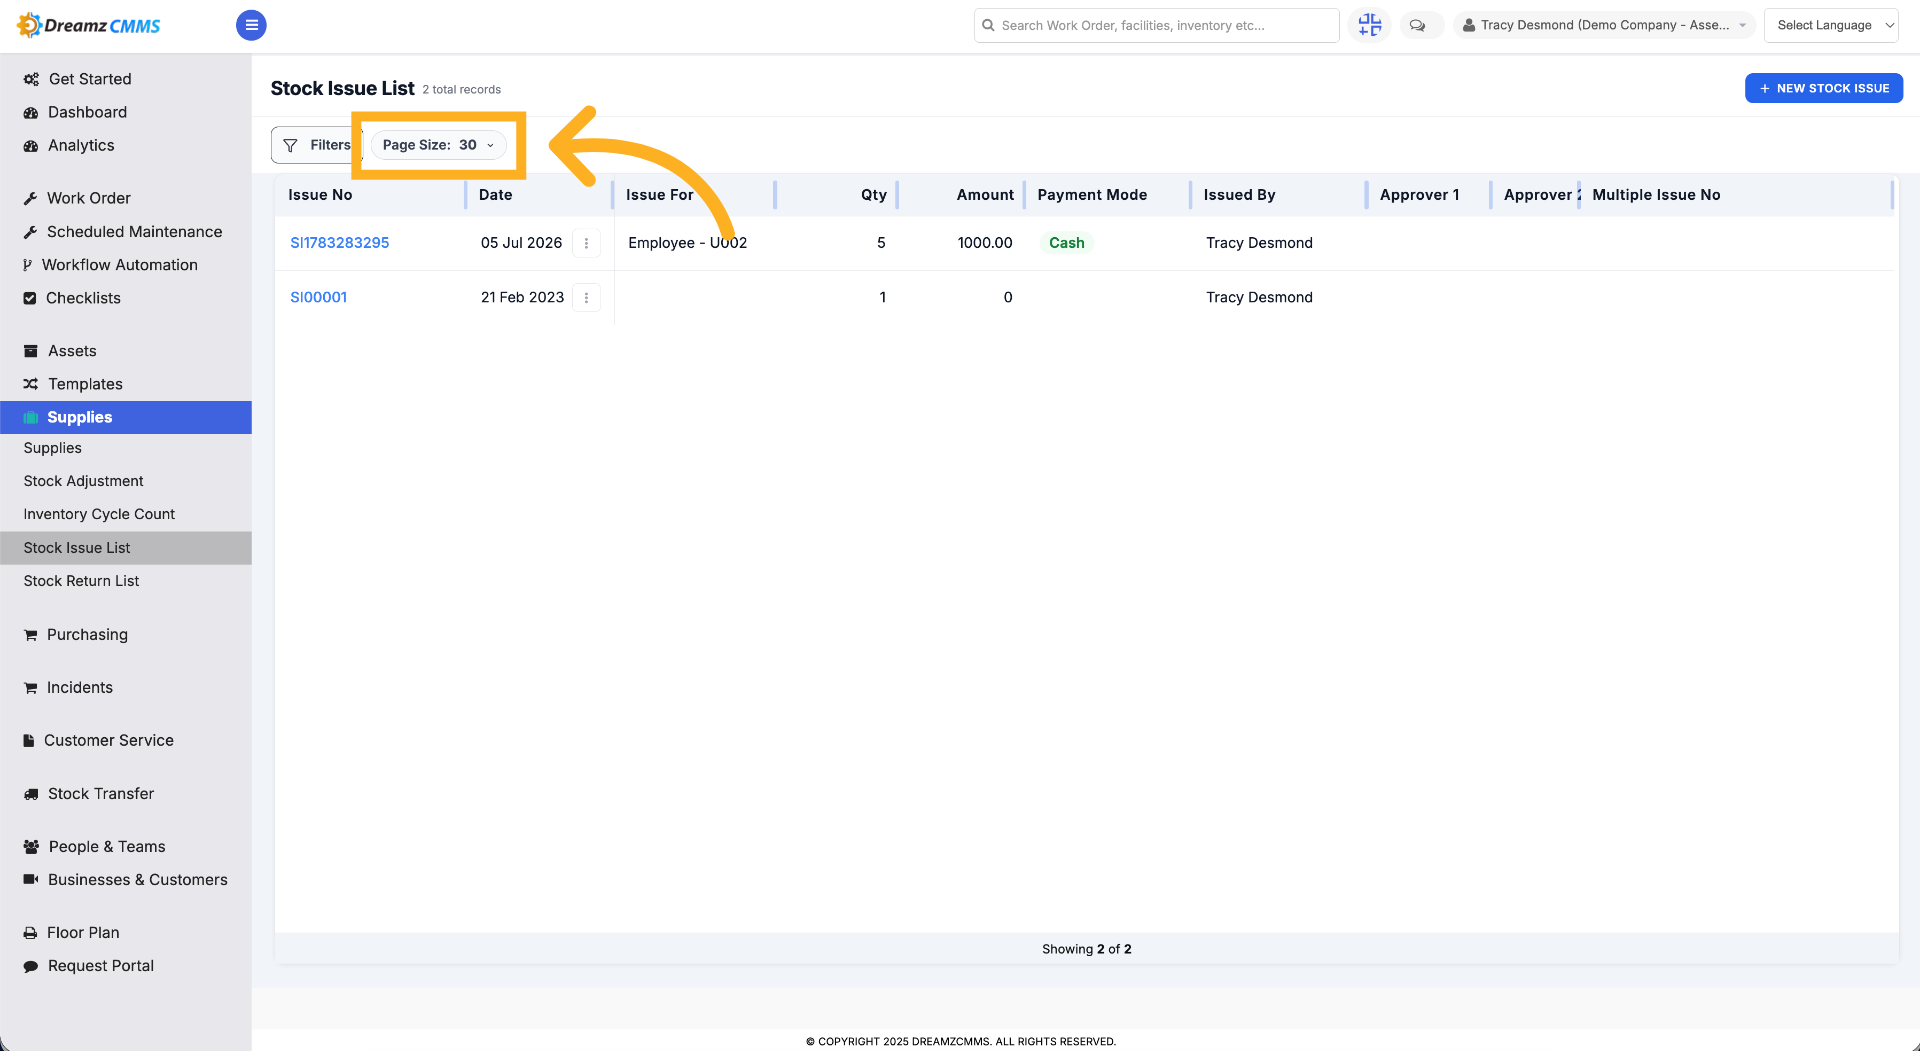This screenshot has height=1051, width=1920.
Task: Click the Customer Service file icon
Action: pos(29,741)
